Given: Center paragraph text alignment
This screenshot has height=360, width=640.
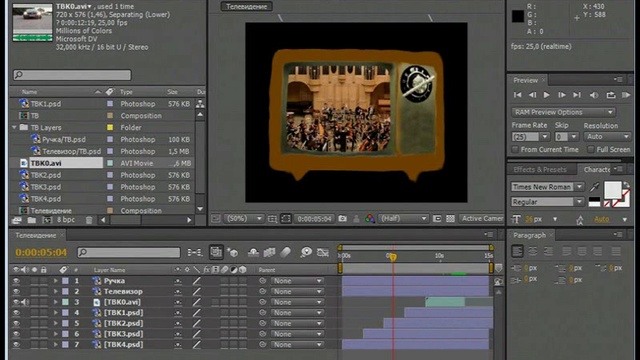Looking at the screenshot, I should [x=533, y=251].
